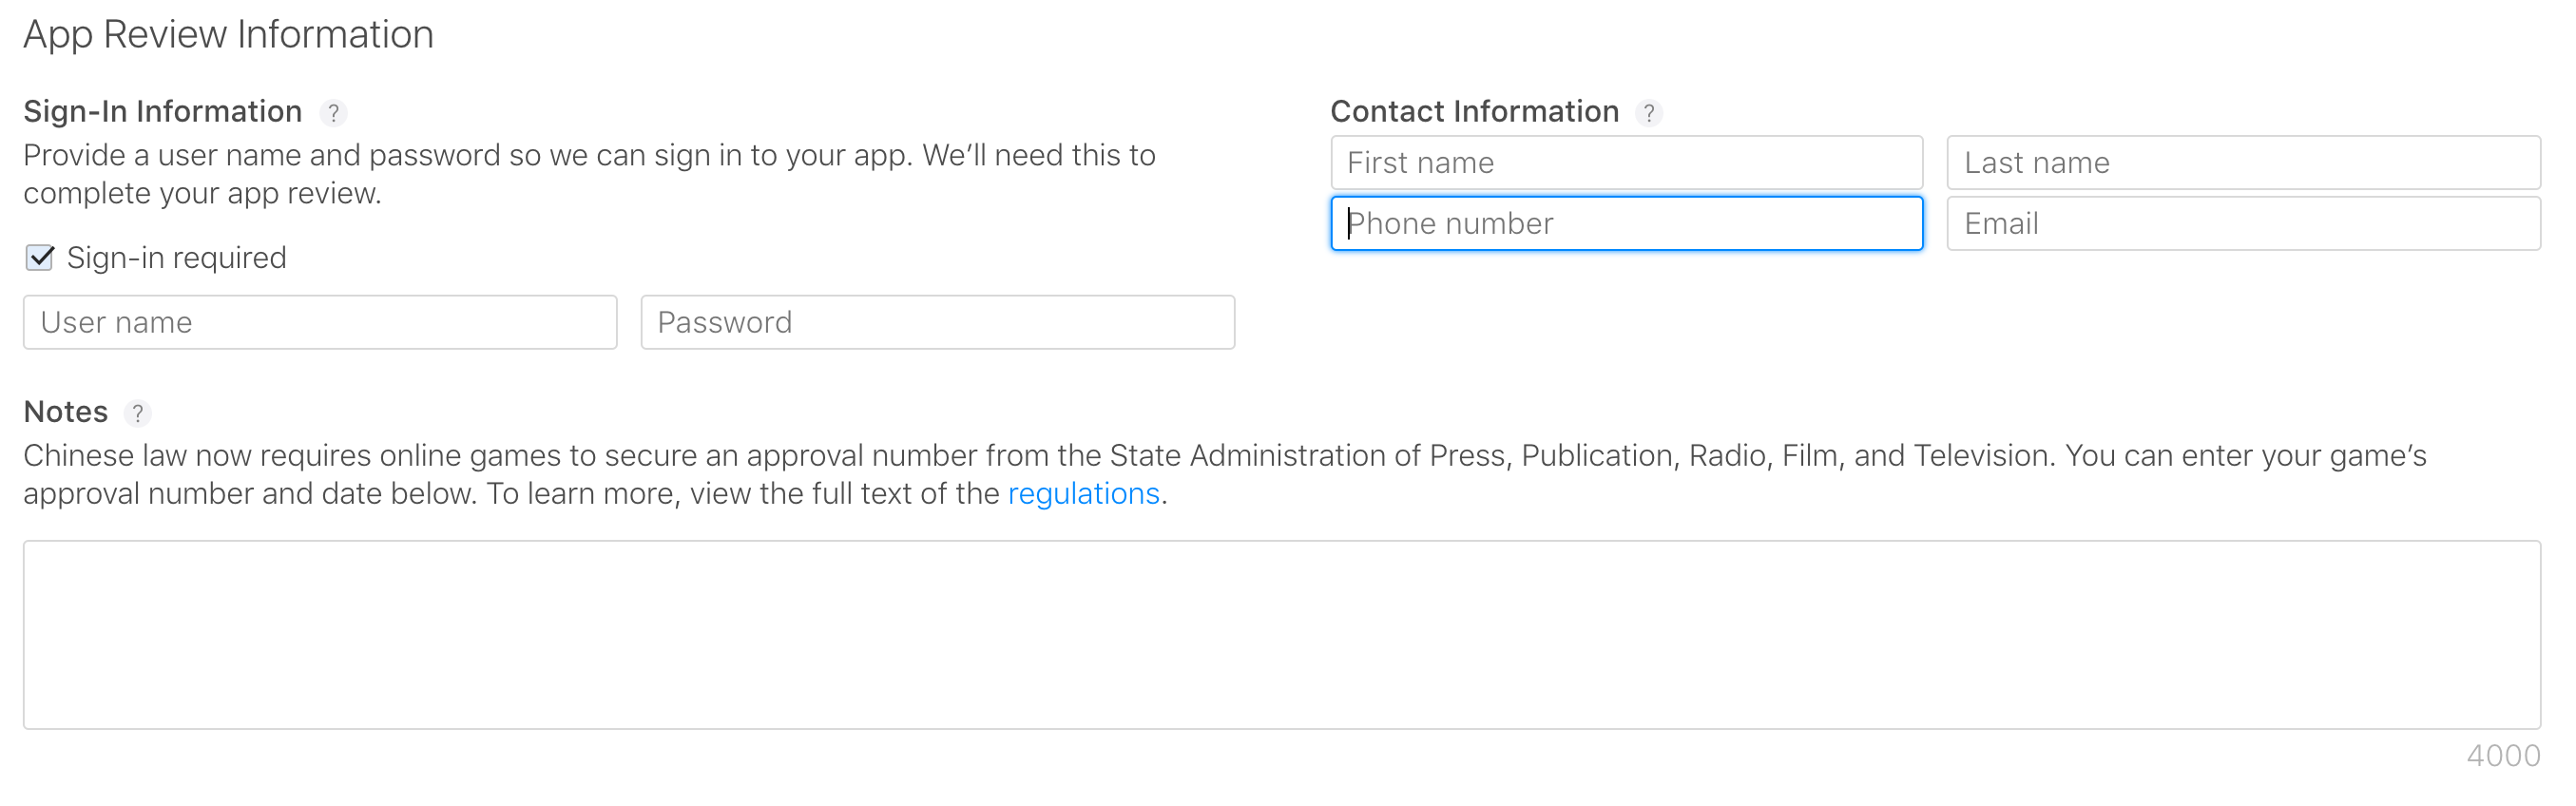Click the Sign-In Information help icon
The width and height of the screenshot is (2576, 806).
point(333,113)
